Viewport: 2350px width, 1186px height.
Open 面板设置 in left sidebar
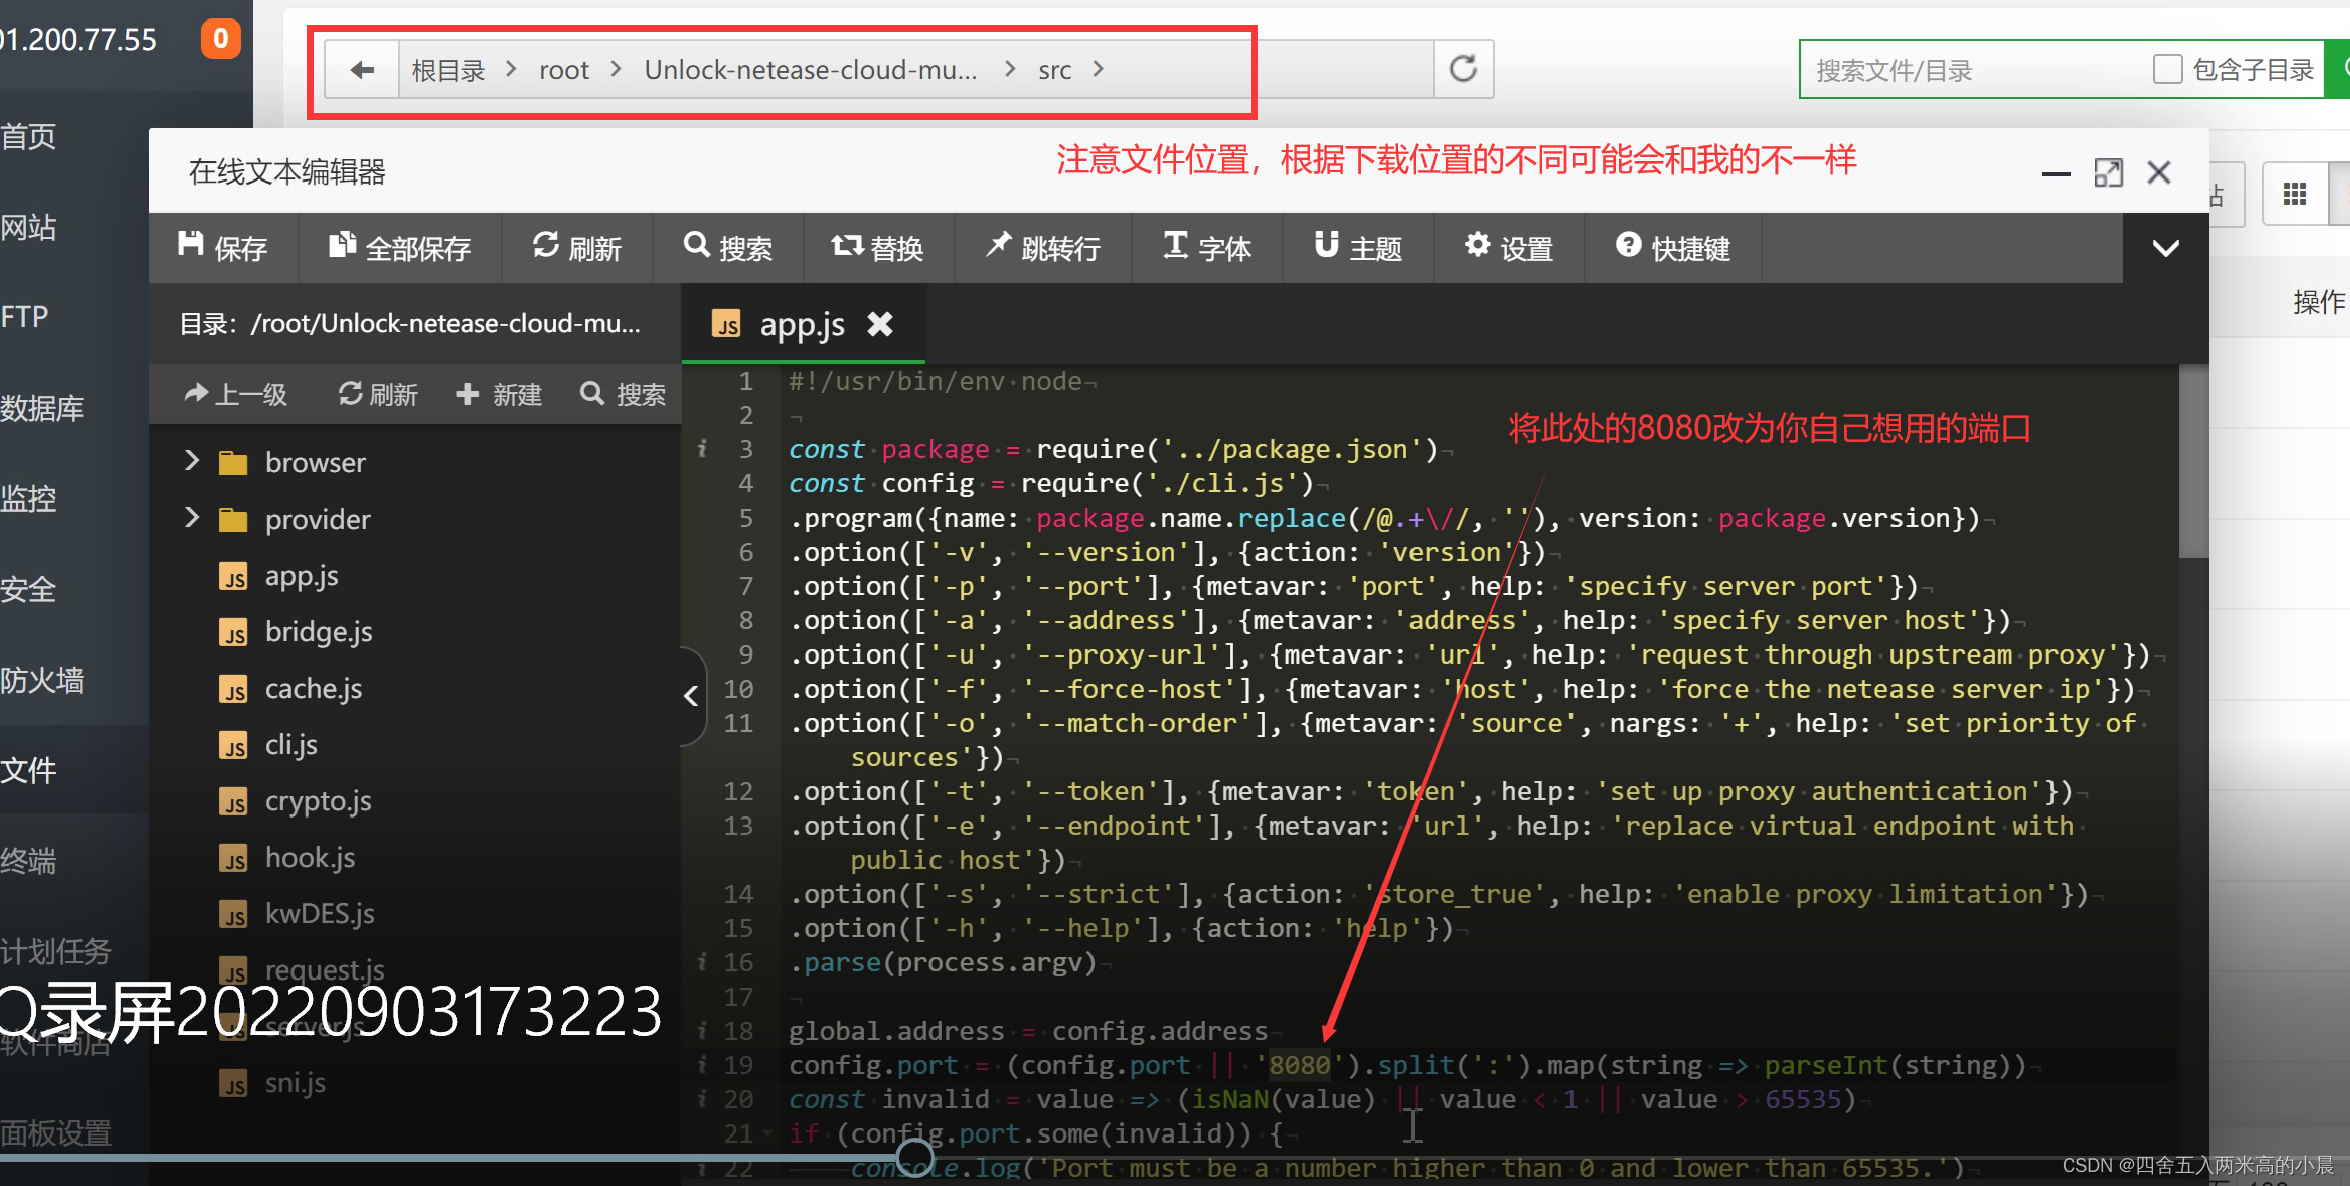[x=57, y=1132]
